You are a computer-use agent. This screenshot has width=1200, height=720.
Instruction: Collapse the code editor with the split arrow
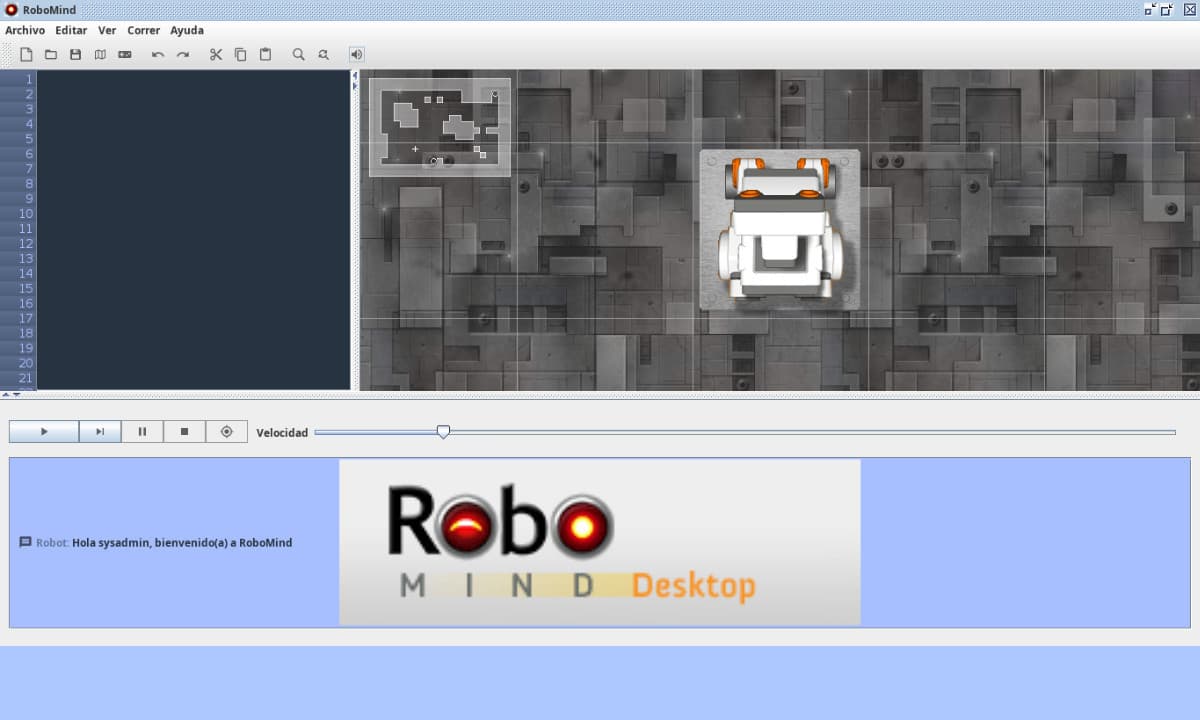[x=354, y=75]
